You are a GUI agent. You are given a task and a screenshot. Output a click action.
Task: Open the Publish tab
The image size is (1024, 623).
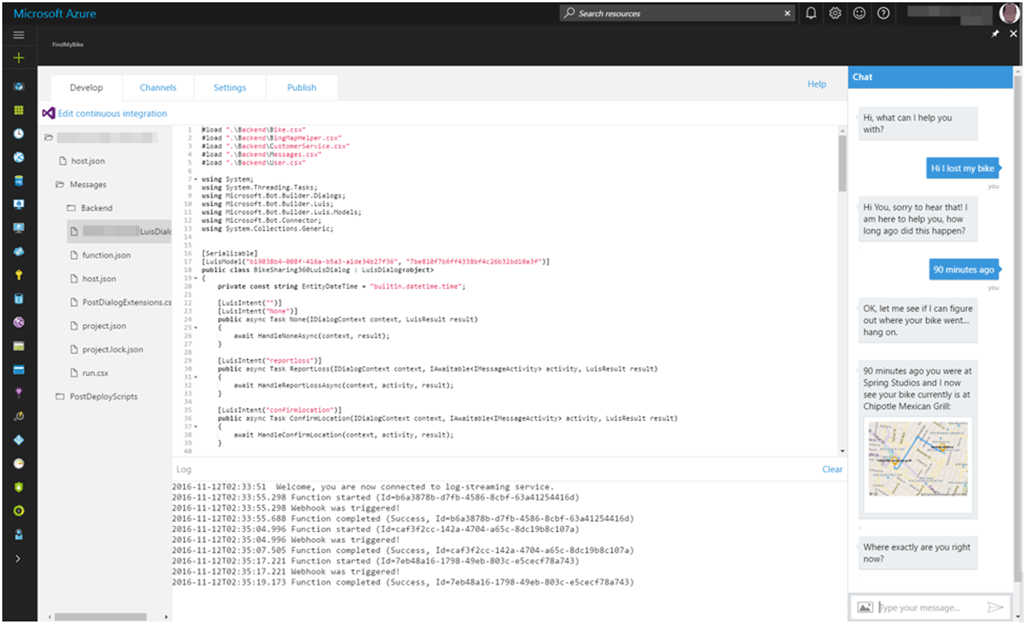pyautogui.click(x=301, y=88)
